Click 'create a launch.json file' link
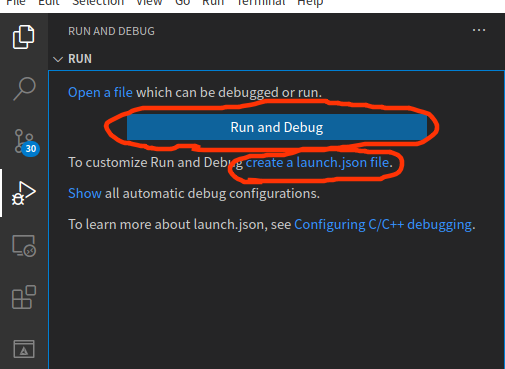Image resolution: width=505 pixels, height=369 pixels. click(317, 163)
